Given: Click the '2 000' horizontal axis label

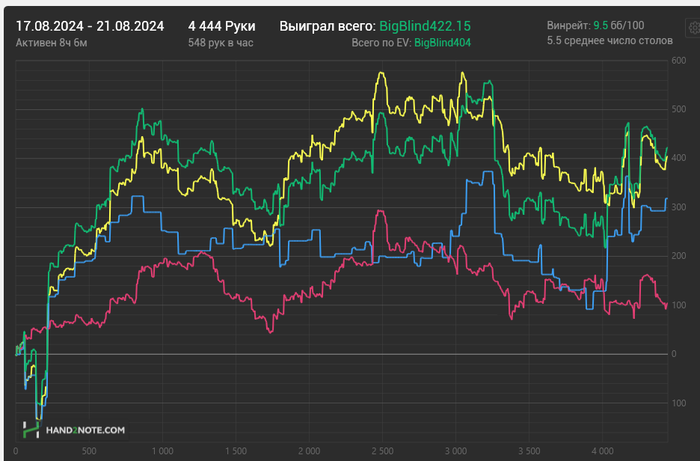Looking at the screenshot, I should [x=309, y=451].
